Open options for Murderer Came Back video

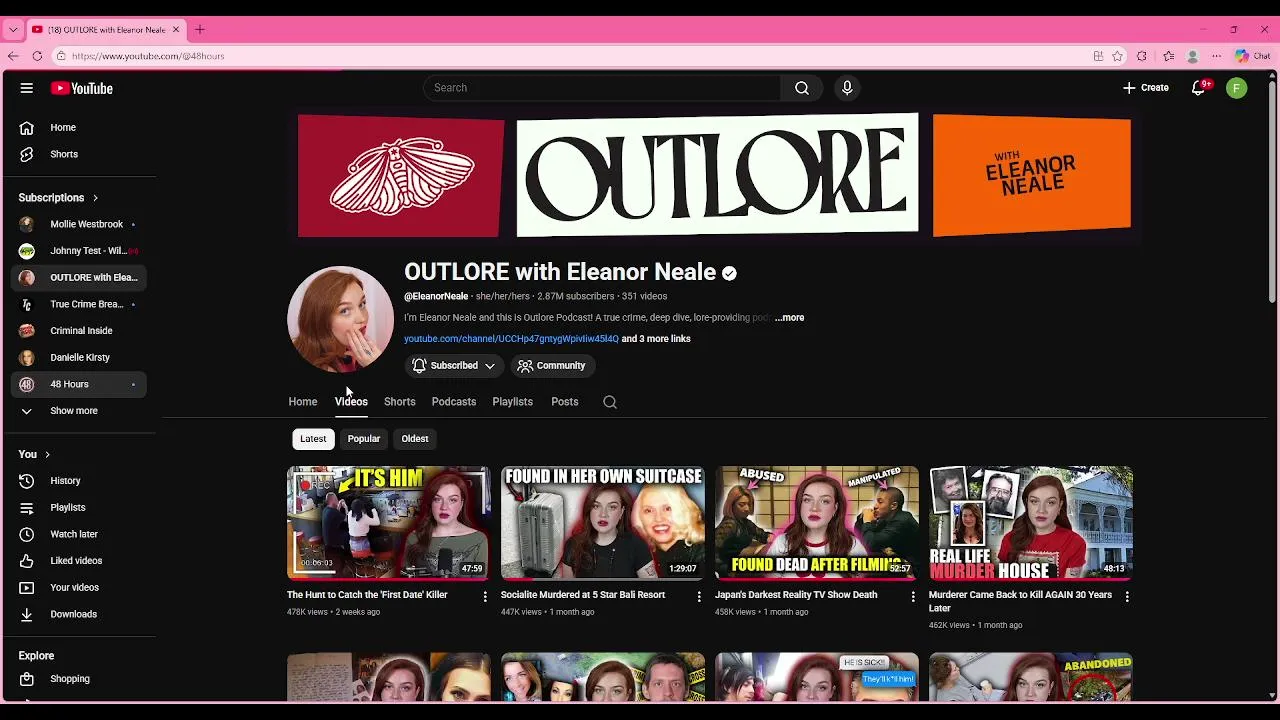[1127, 596]
